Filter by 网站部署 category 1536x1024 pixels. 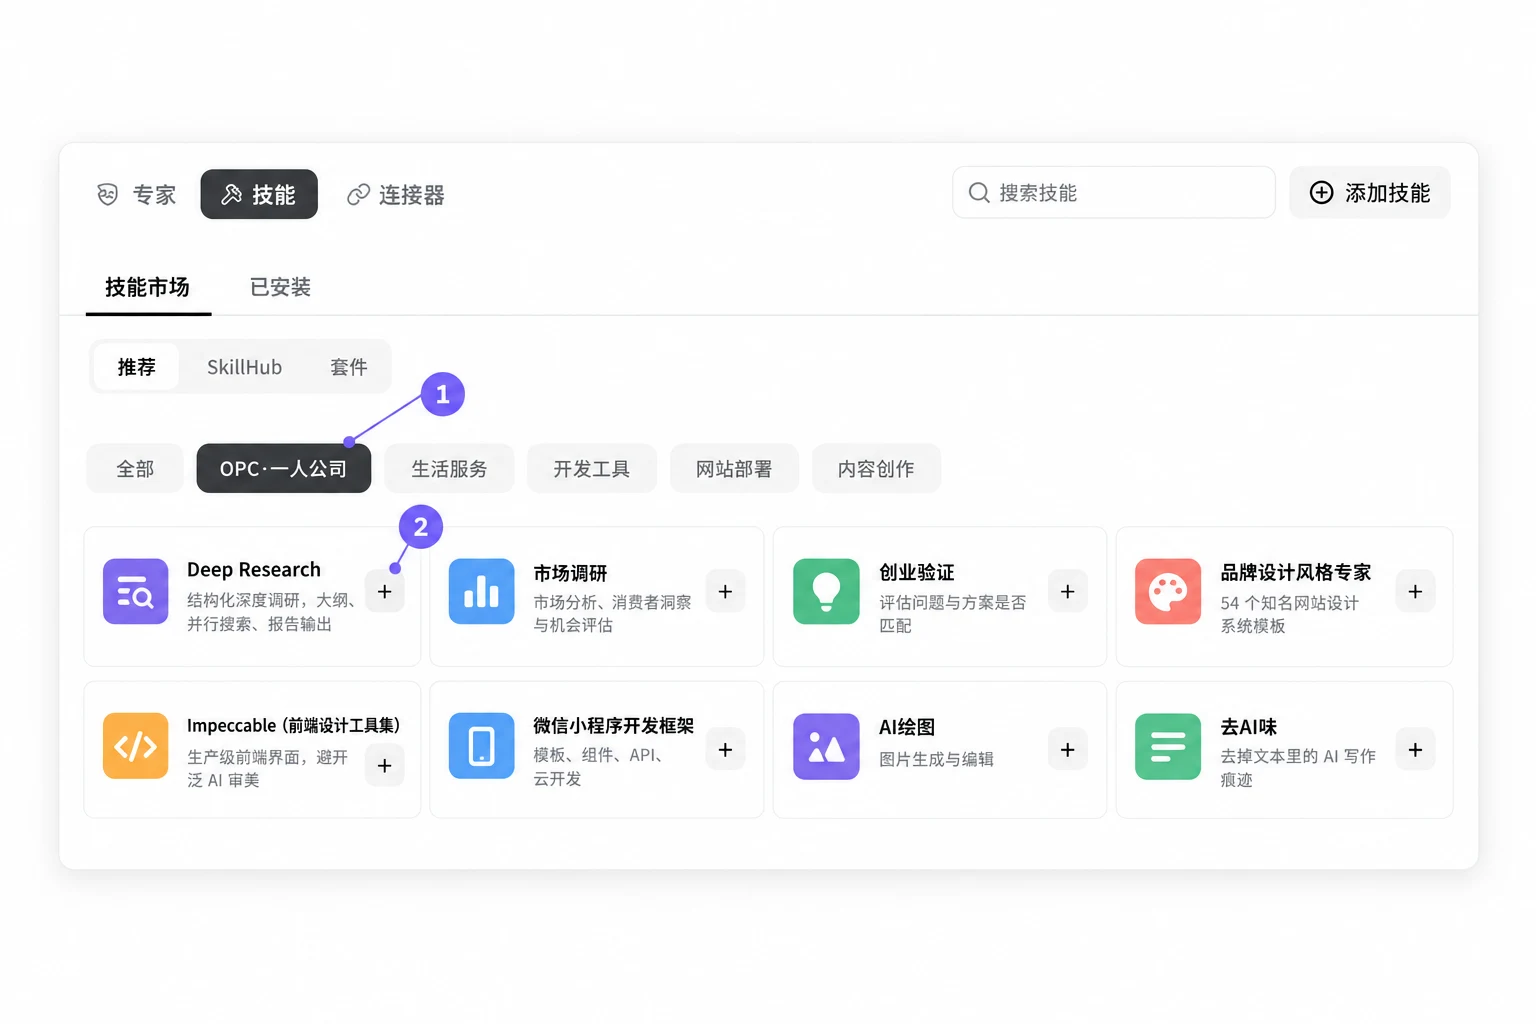point(734,468)
